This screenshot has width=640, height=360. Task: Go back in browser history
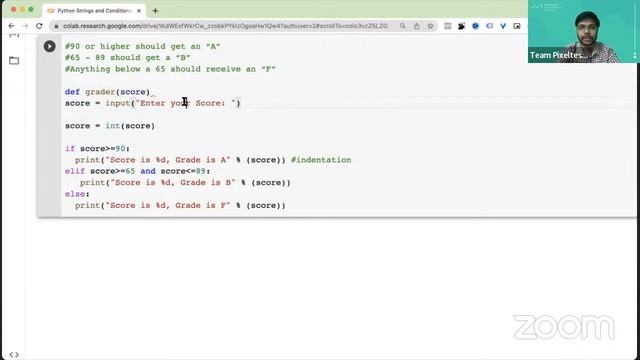[x=11, y=26]
